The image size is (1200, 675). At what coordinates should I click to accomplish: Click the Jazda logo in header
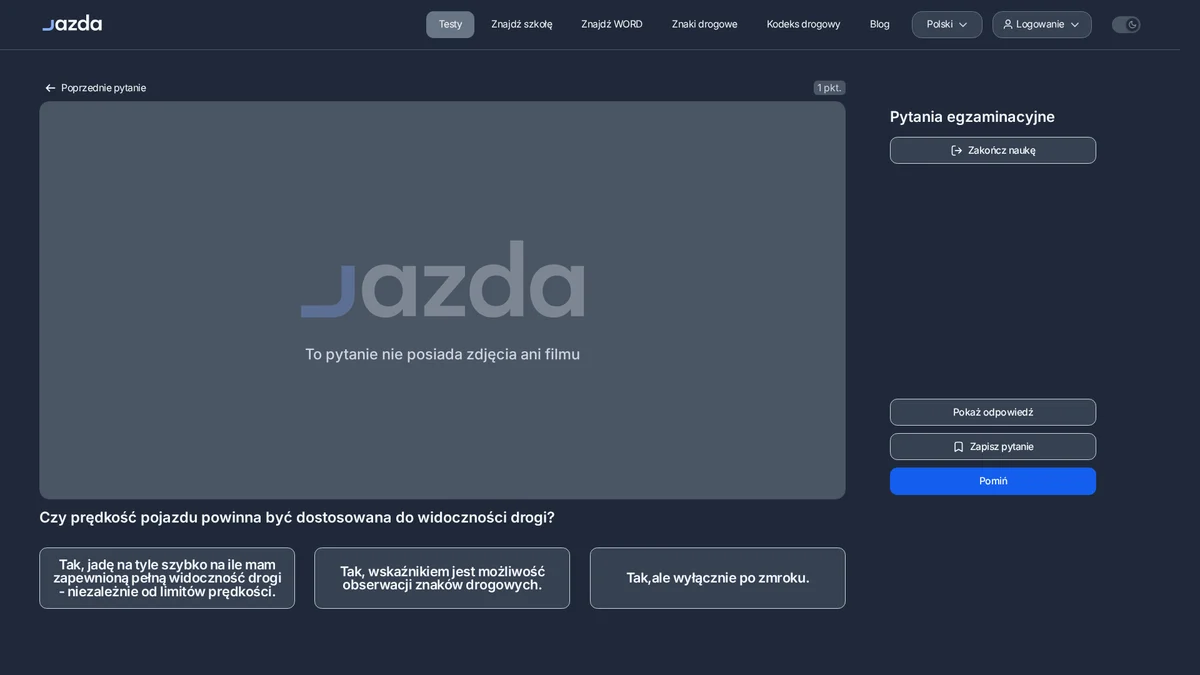coord(72,23)
